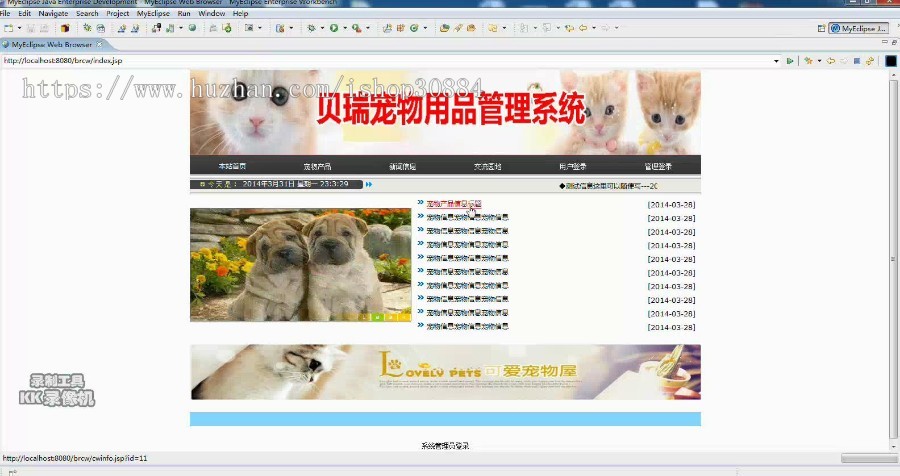Image resolution: width=900 pixels, height=476 pixels.
Task: Open the Edit menu
Action: (25, 13)
